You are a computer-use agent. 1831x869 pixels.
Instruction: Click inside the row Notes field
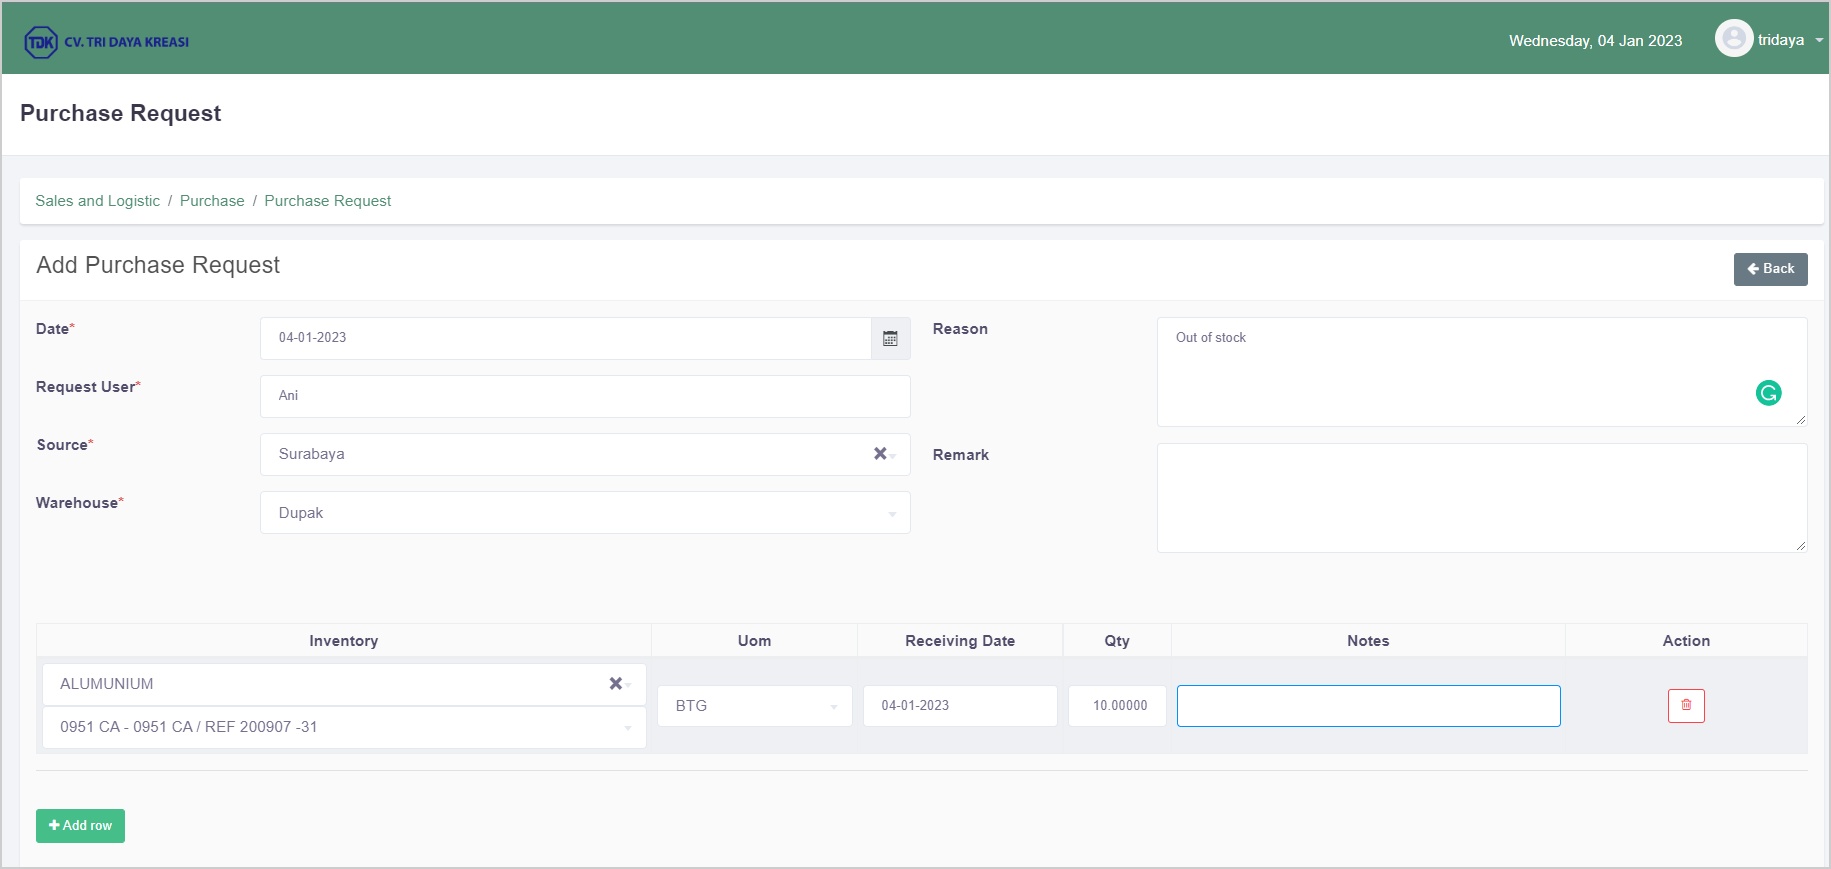[x=1367, y=706]
